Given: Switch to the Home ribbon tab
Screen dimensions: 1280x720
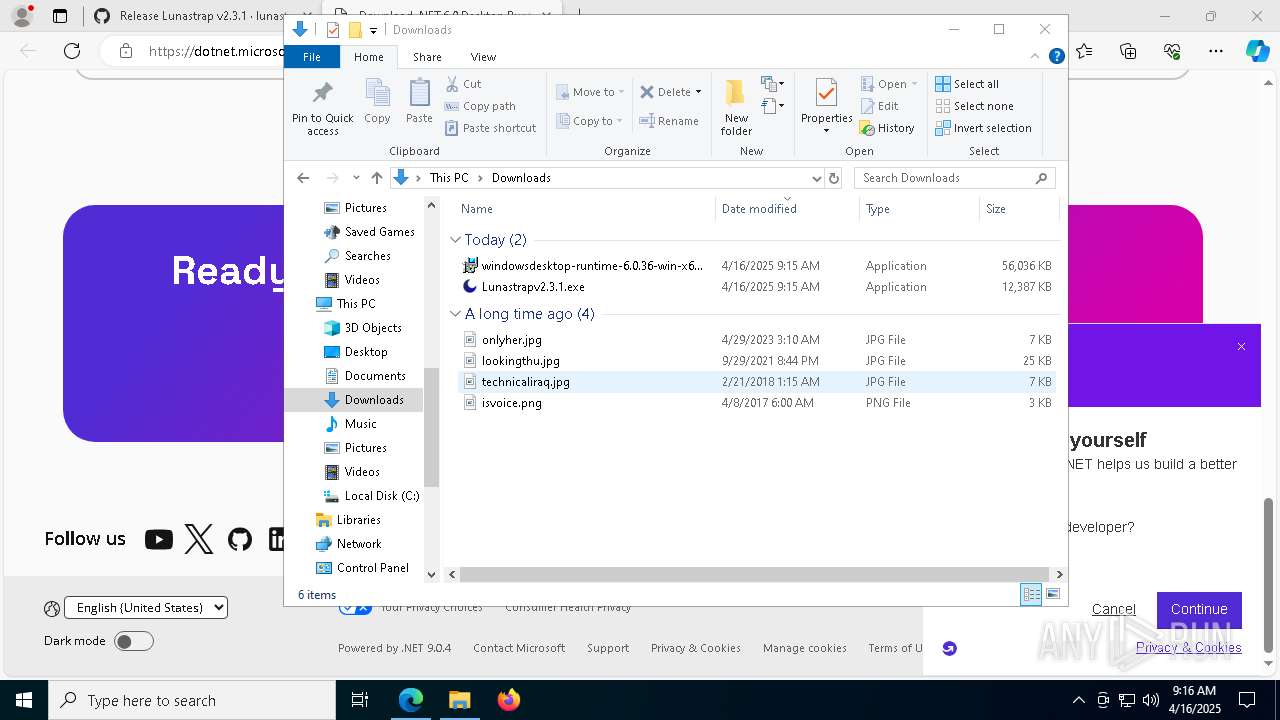Looking at the screenshot, I should (368, 57).
